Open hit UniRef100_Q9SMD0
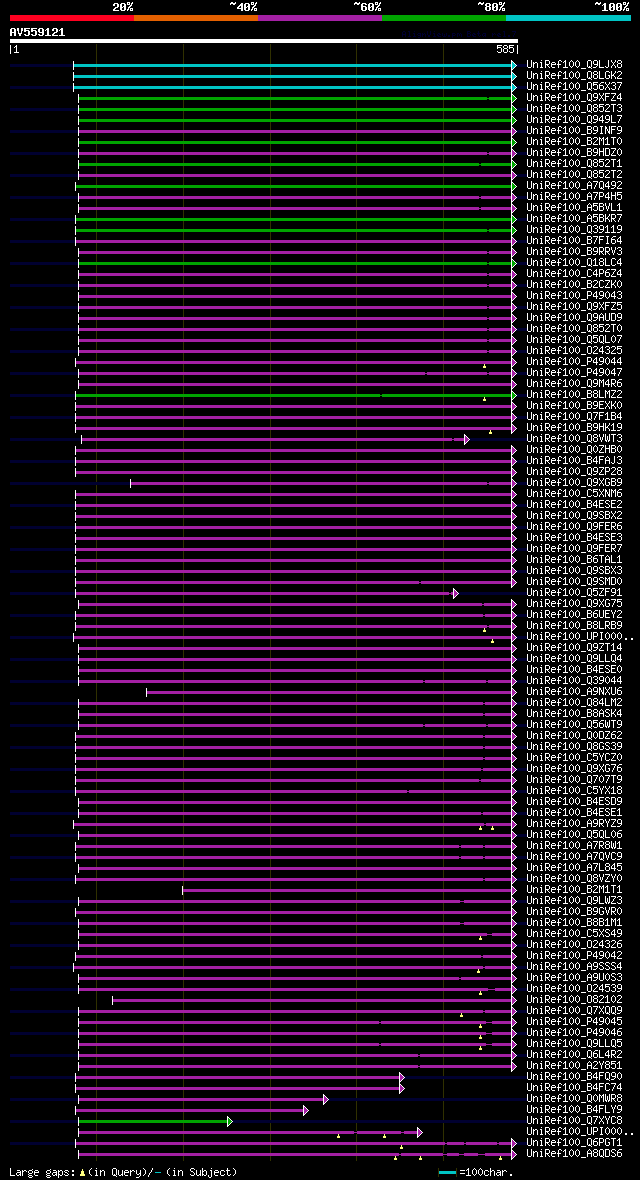This screenshot has height=1180, width=640. pyautogui.click(x=574, y=582)
